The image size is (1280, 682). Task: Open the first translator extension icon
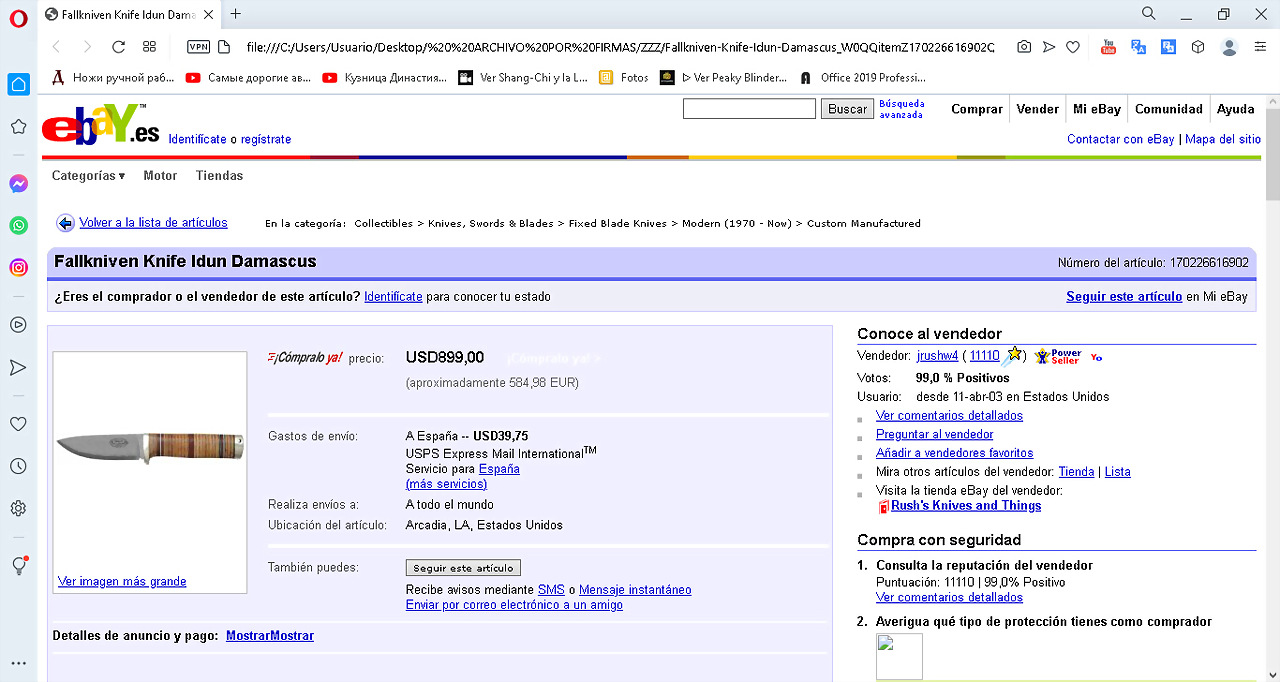1138,47
